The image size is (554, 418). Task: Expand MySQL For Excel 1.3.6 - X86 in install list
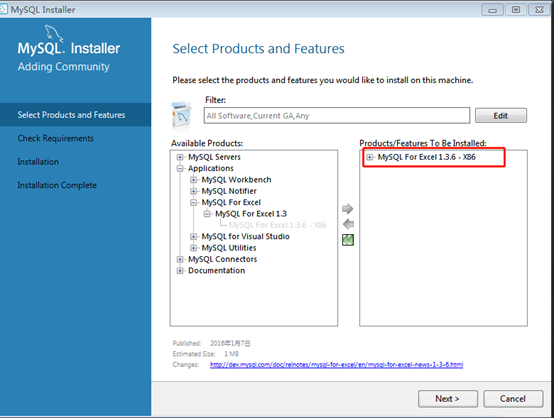pos(370,157)
